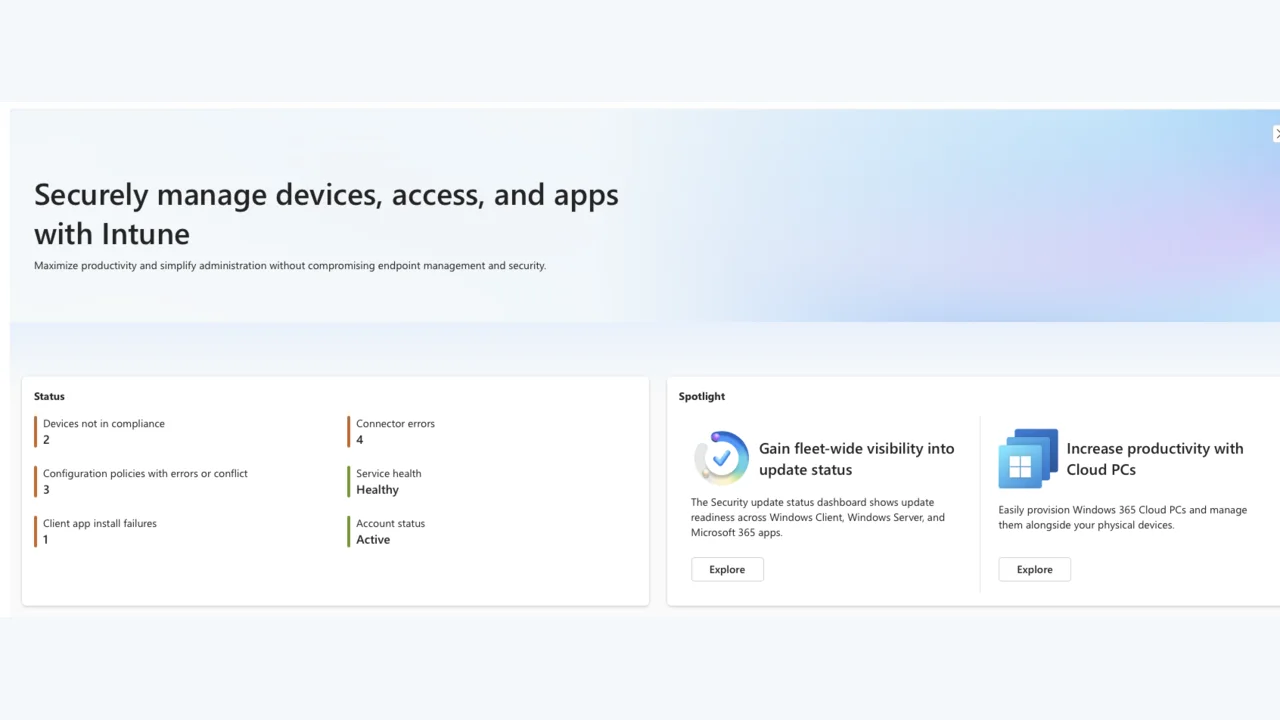Click the configuration policy errors count 3
This screenshot has width=1280, height=720.
46,490
